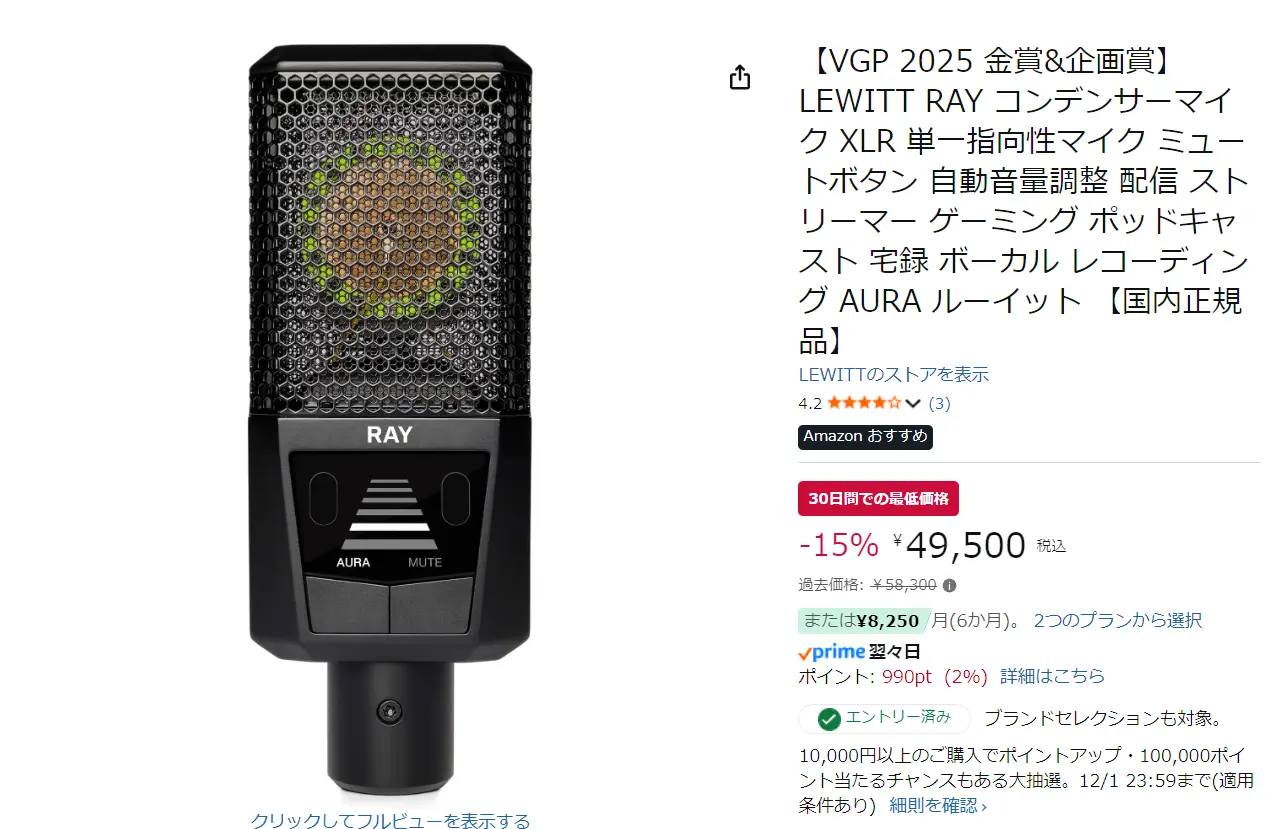Image resolution: width=1267 pixels, height=829 pixels.
Task: Click the ¥49,500 price
Action: (x=960, y=546)
